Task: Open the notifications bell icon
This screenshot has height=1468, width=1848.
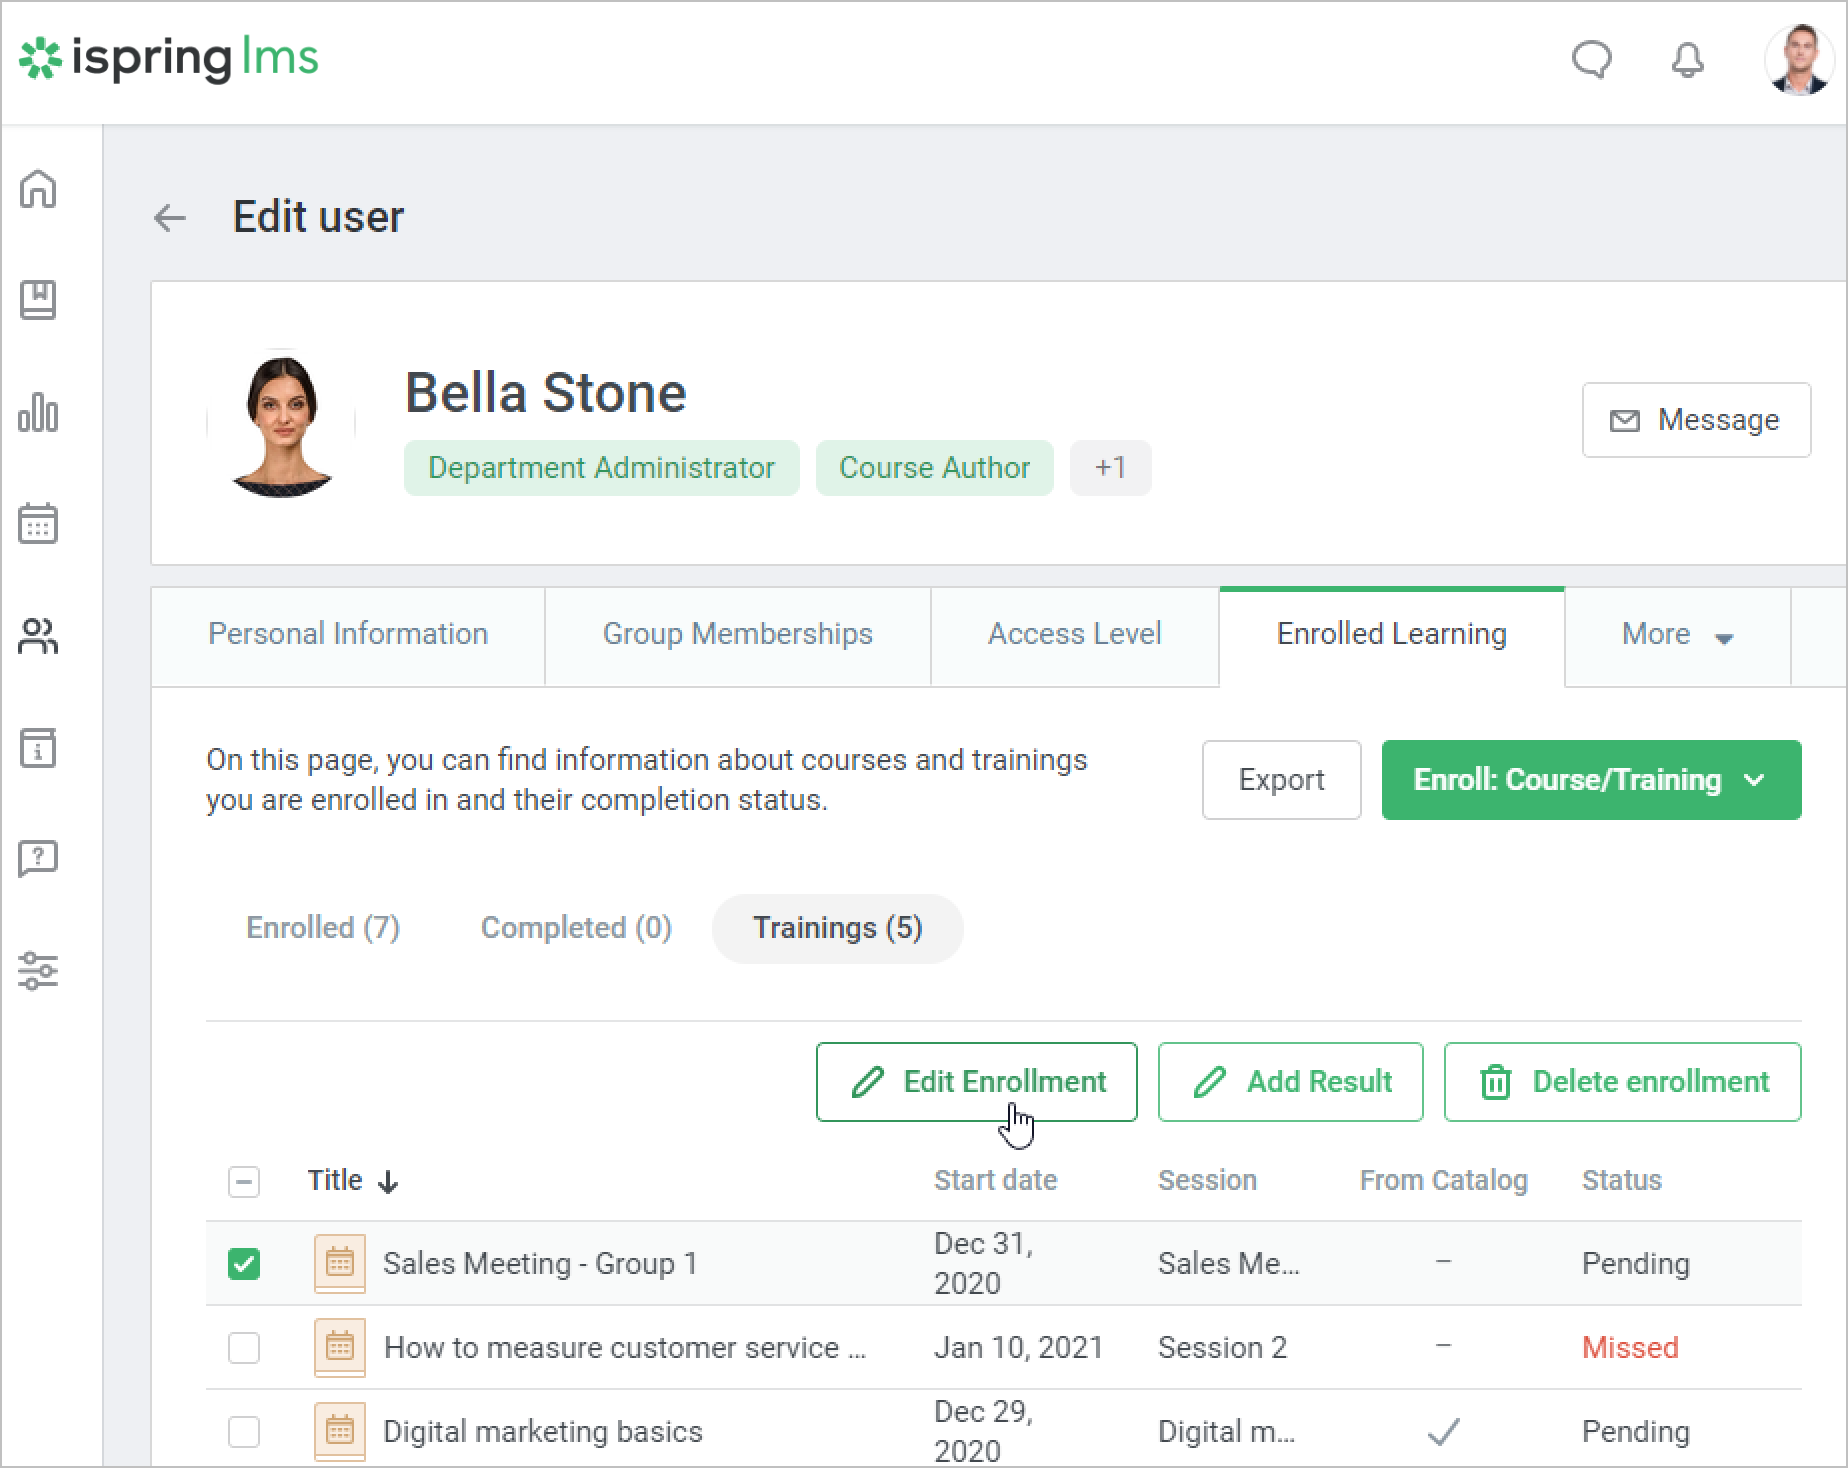Action: tap(1687, 60)
